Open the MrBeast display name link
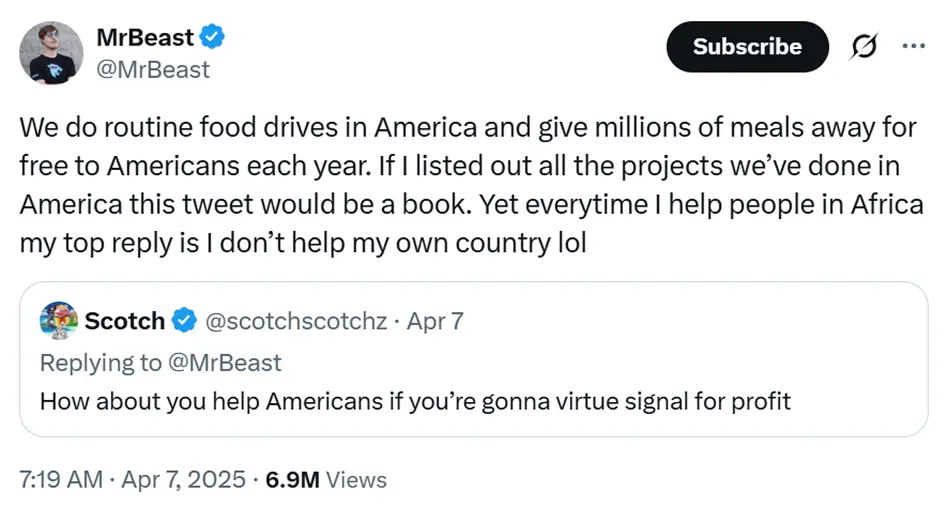The image size is (948, 511). click(x=145, y=38)
